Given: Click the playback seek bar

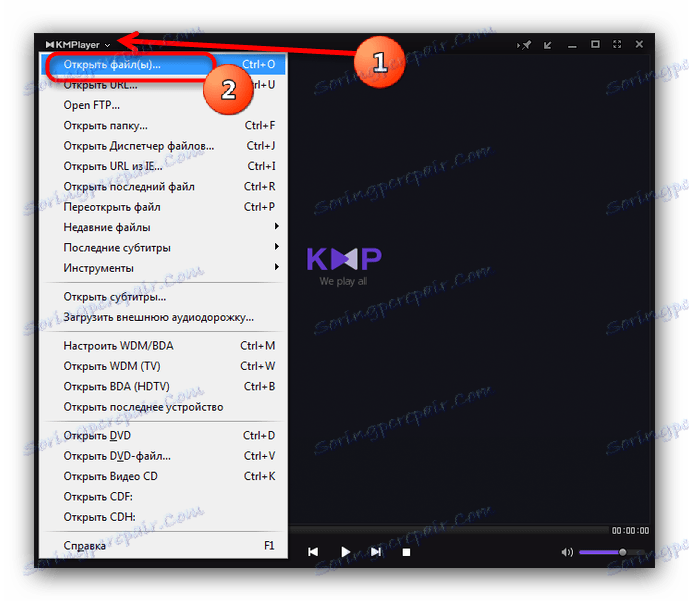Looking at the screenshot, I should 448,530.
